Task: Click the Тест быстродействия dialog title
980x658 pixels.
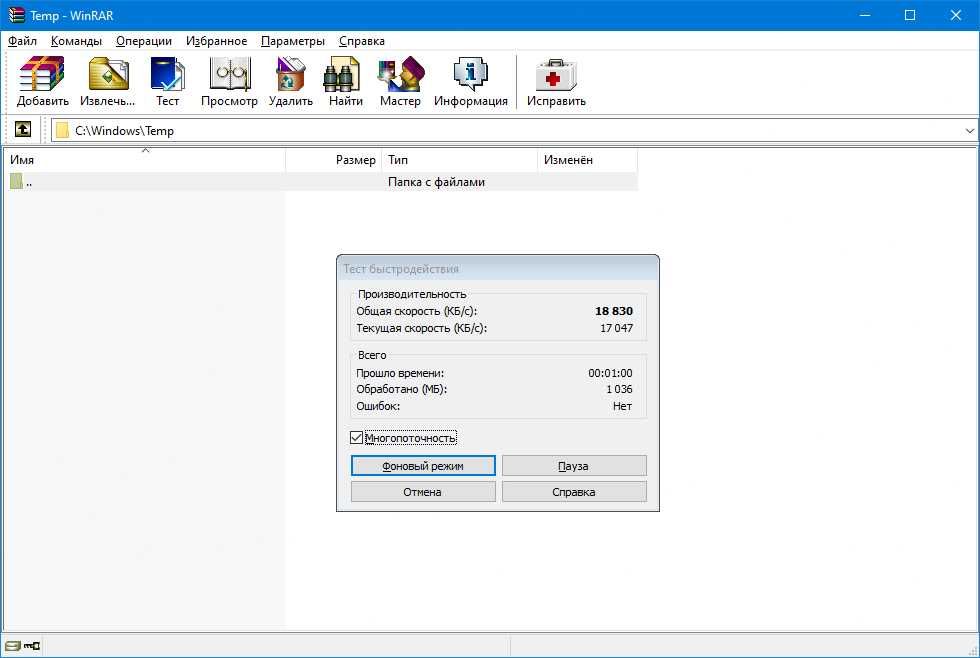Action: 401,269
